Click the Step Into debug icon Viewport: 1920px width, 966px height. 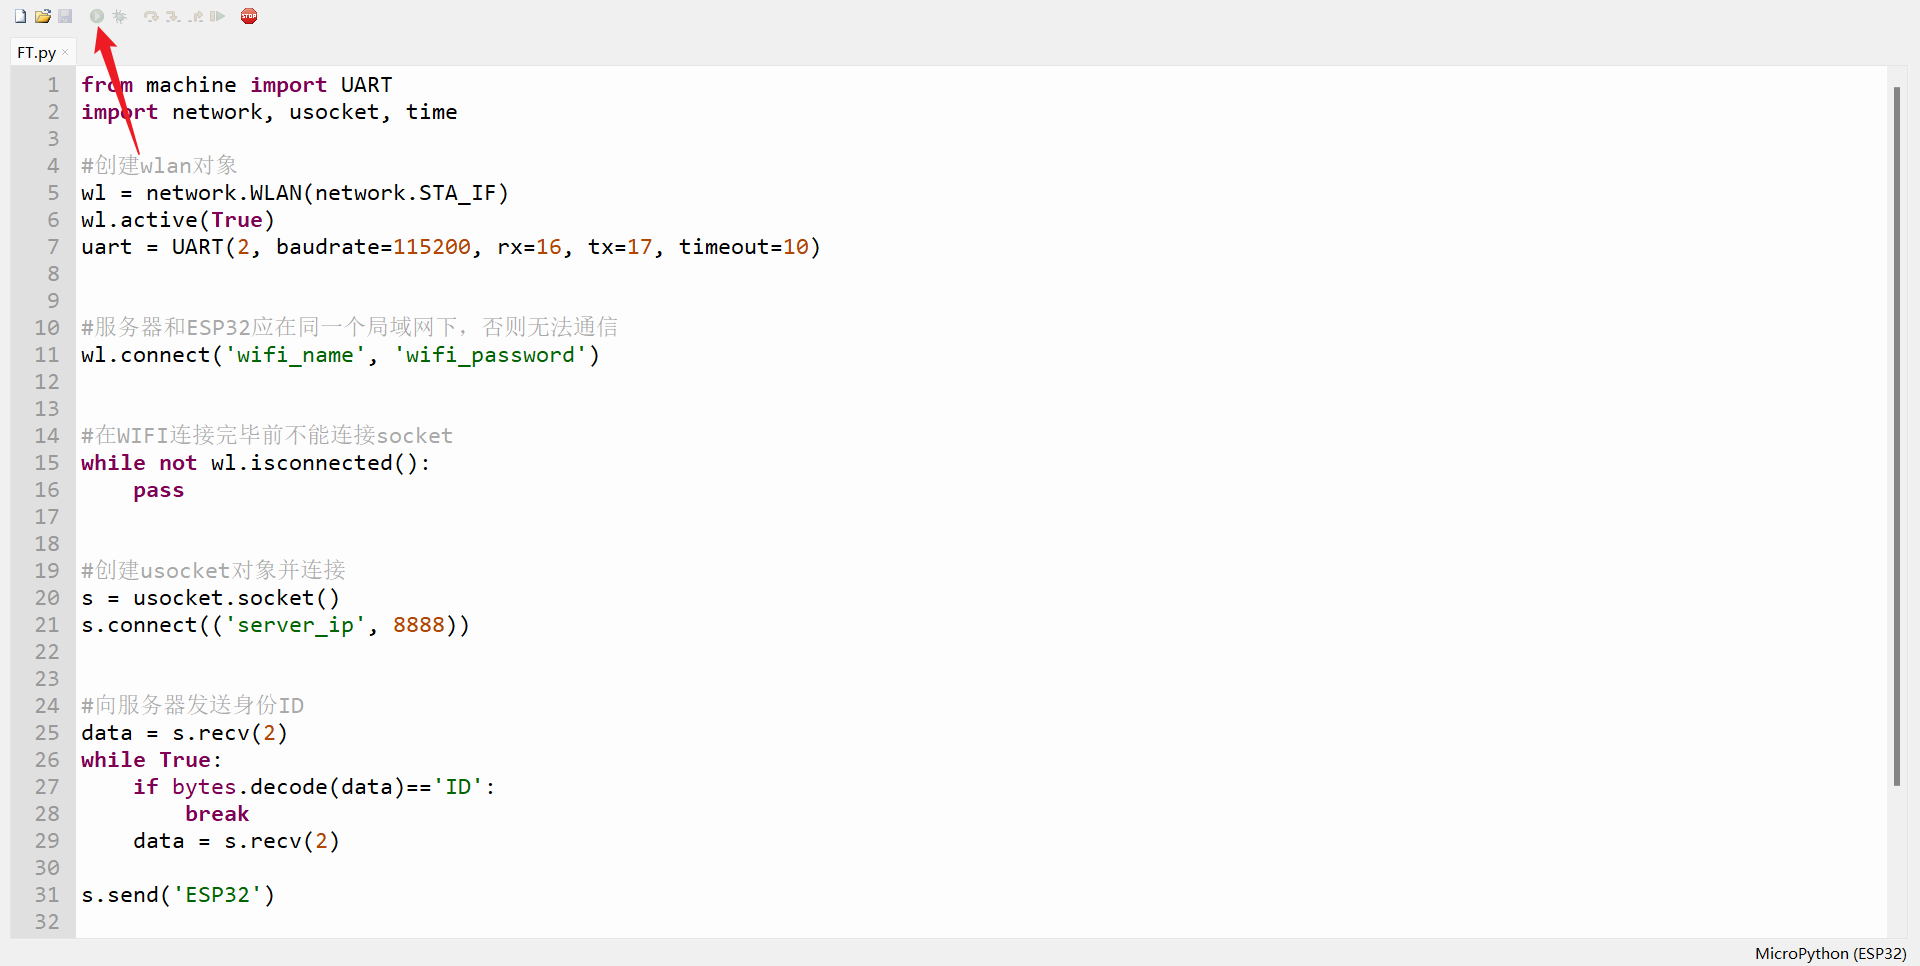[173, 16]
